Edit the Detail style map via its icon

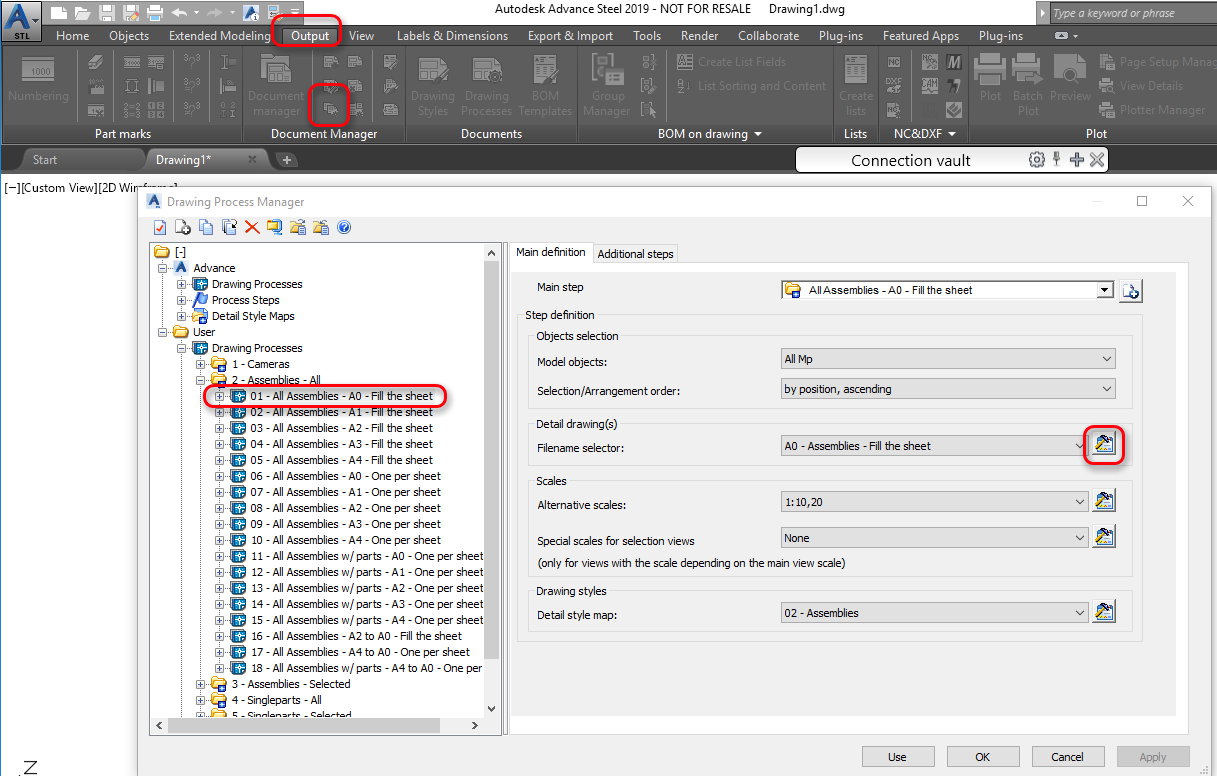1104,612
